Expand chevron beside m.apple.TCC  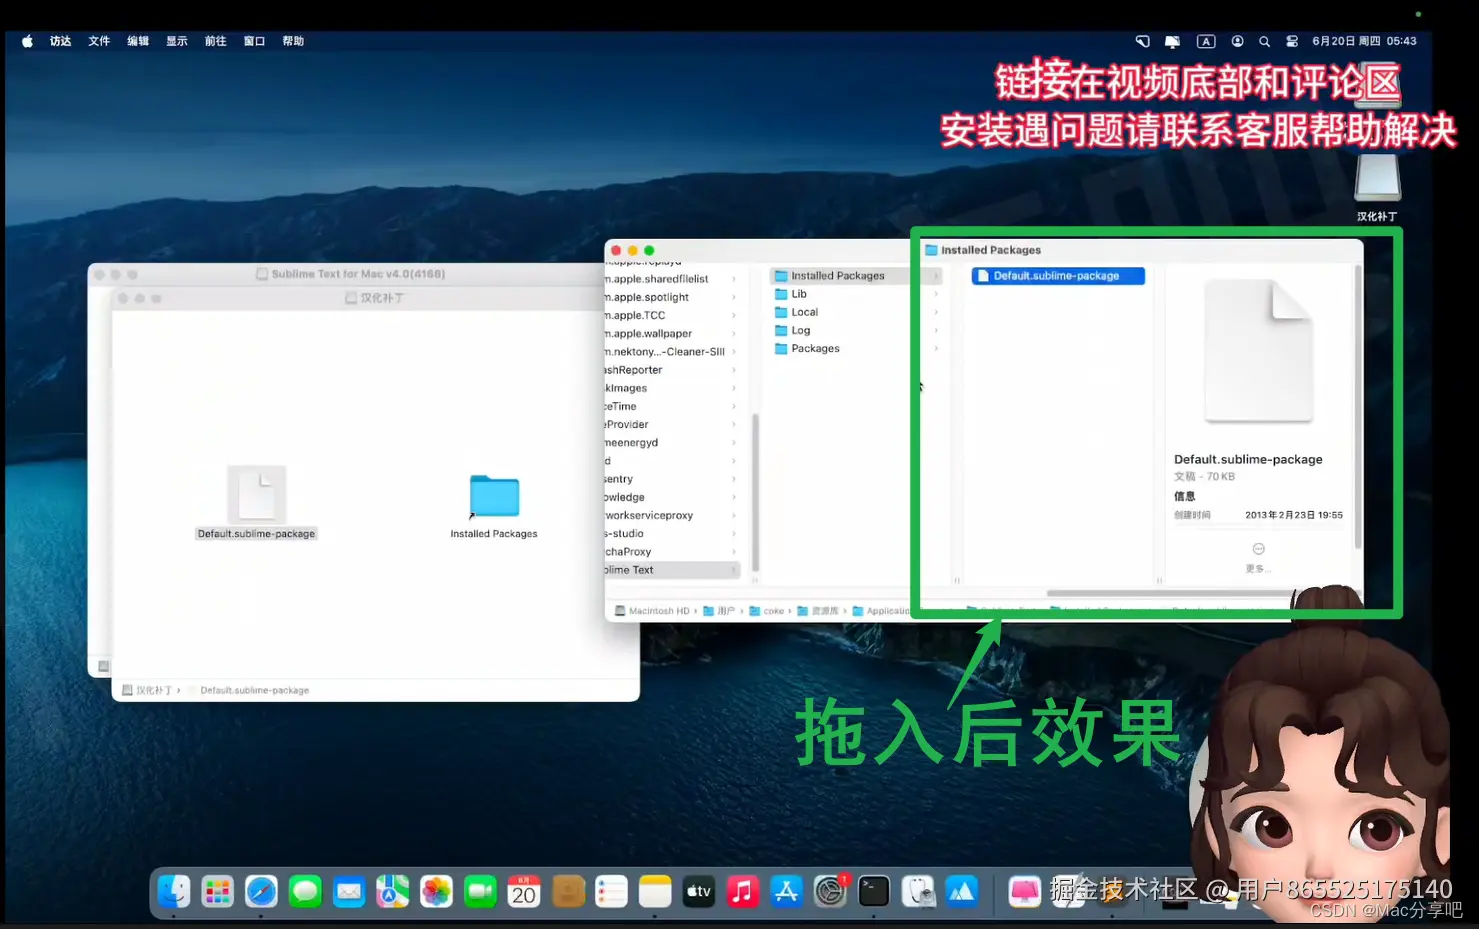(x=734, y=315)
